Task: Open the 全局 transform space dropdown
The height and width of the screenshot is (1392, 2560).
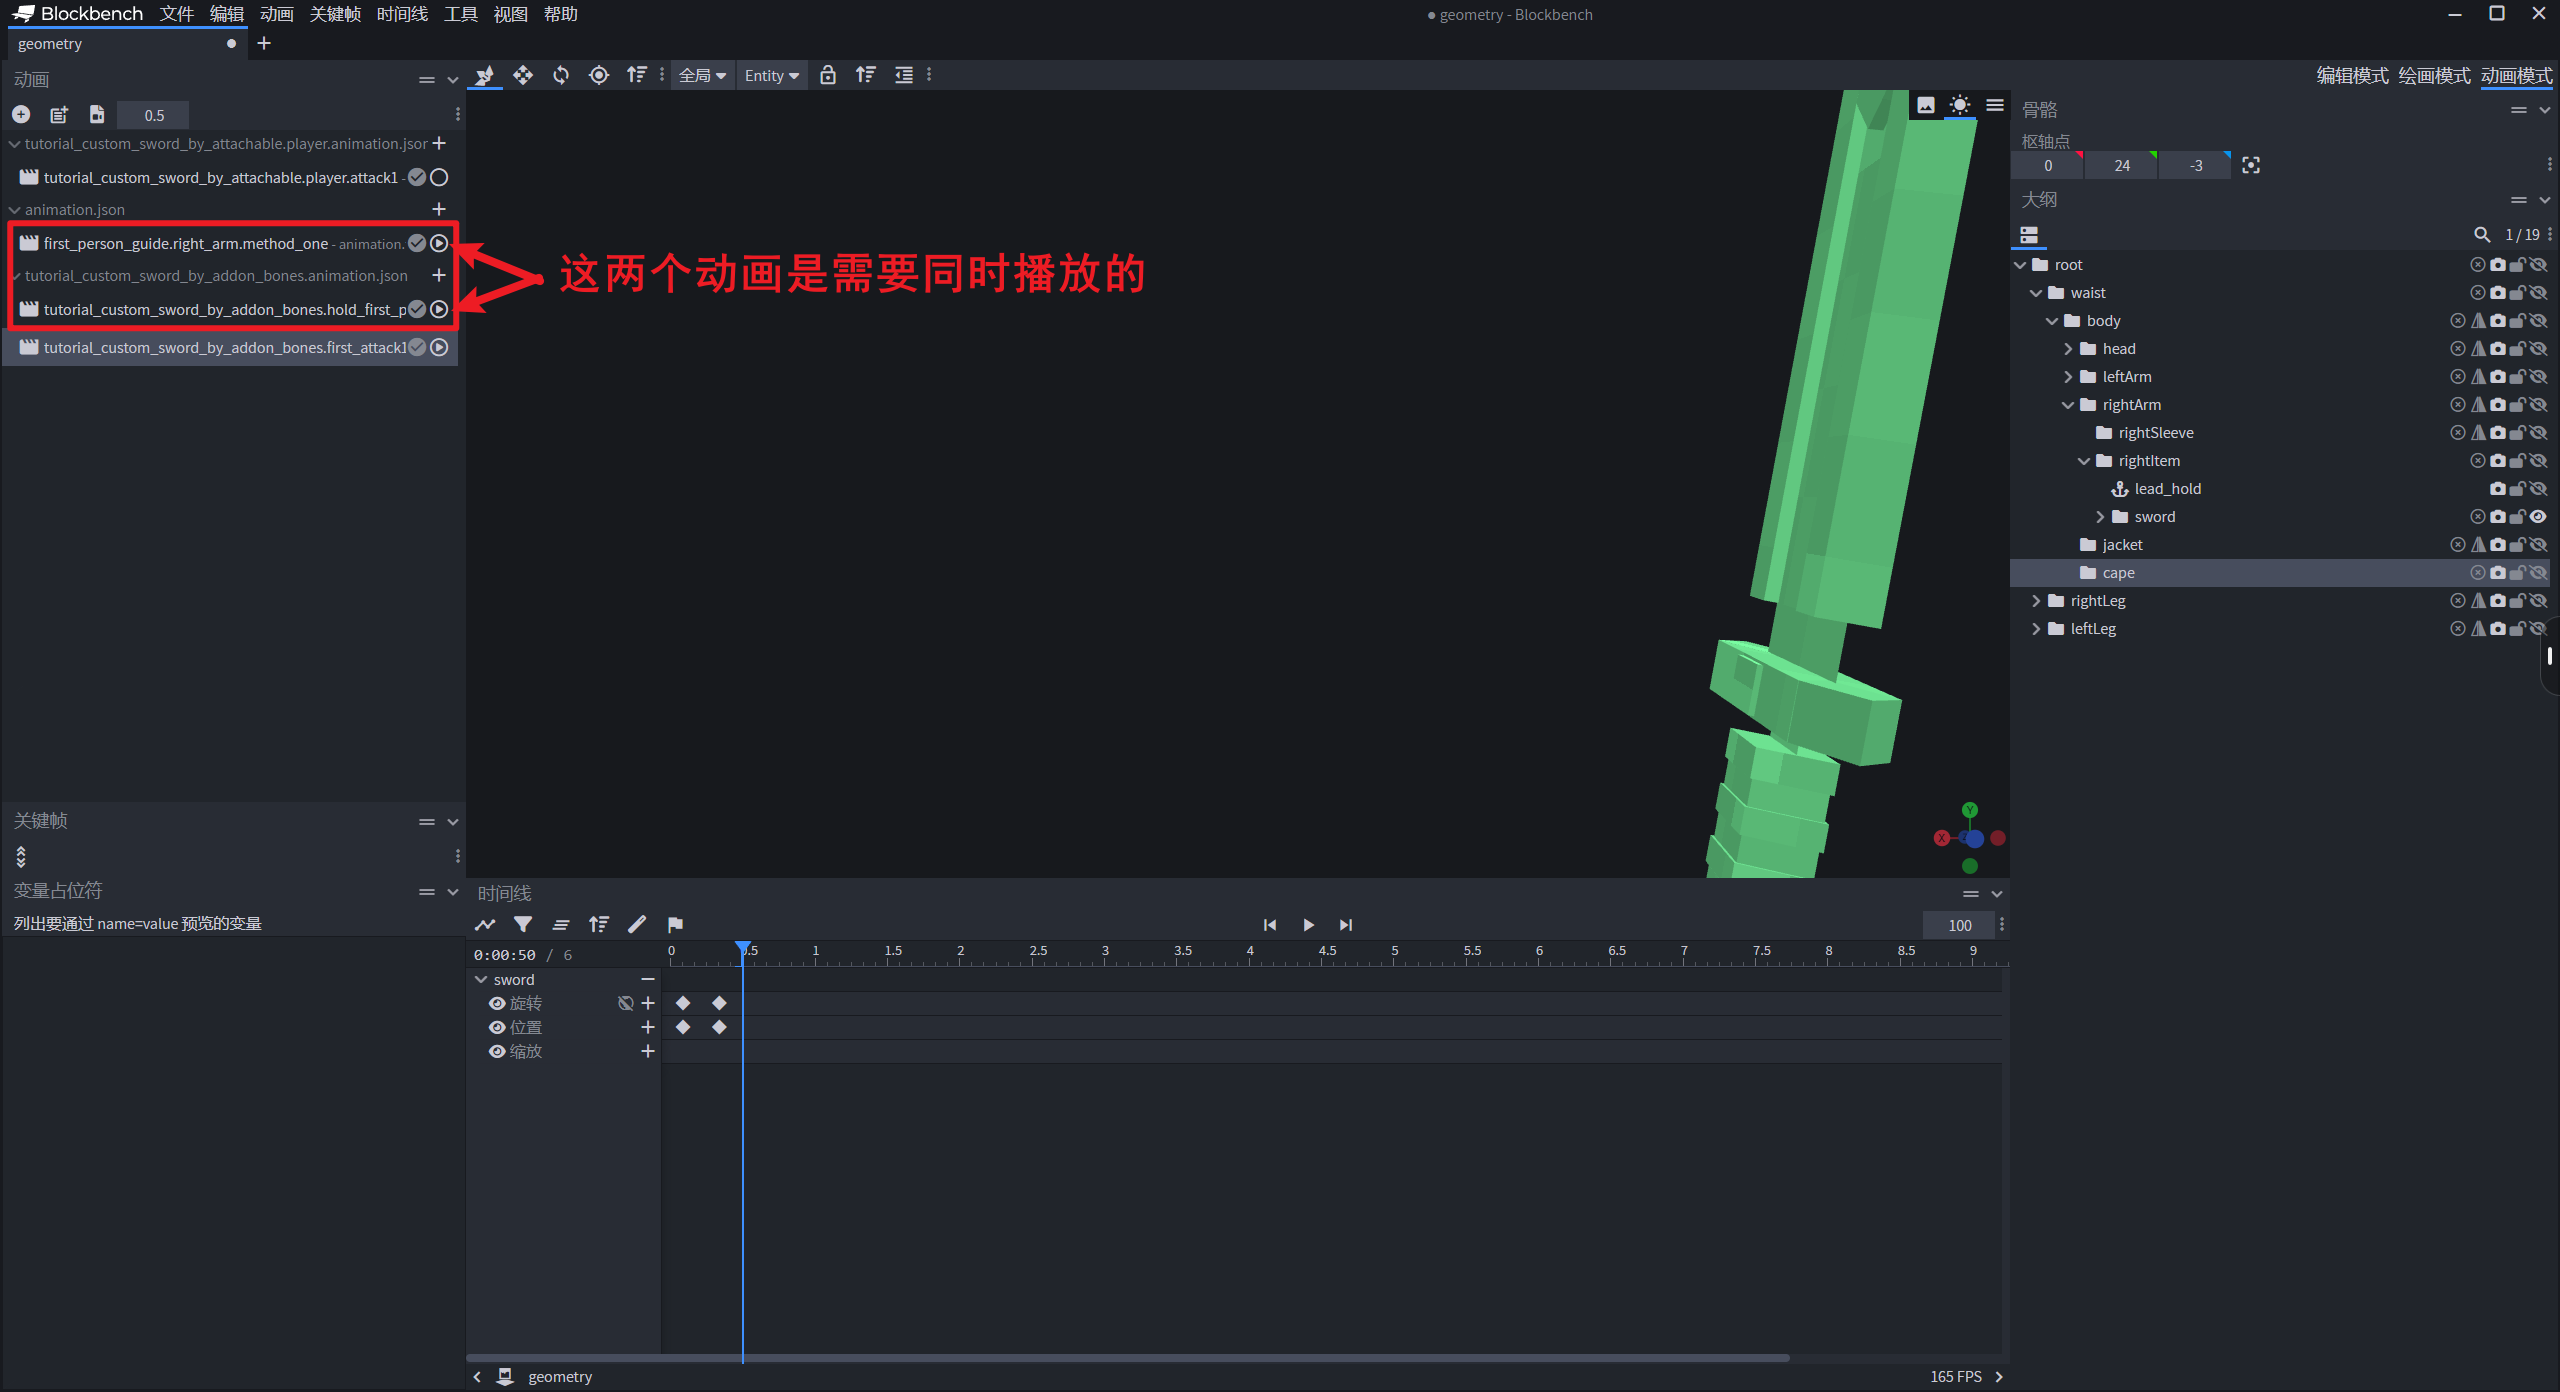Action: (702, 75)
